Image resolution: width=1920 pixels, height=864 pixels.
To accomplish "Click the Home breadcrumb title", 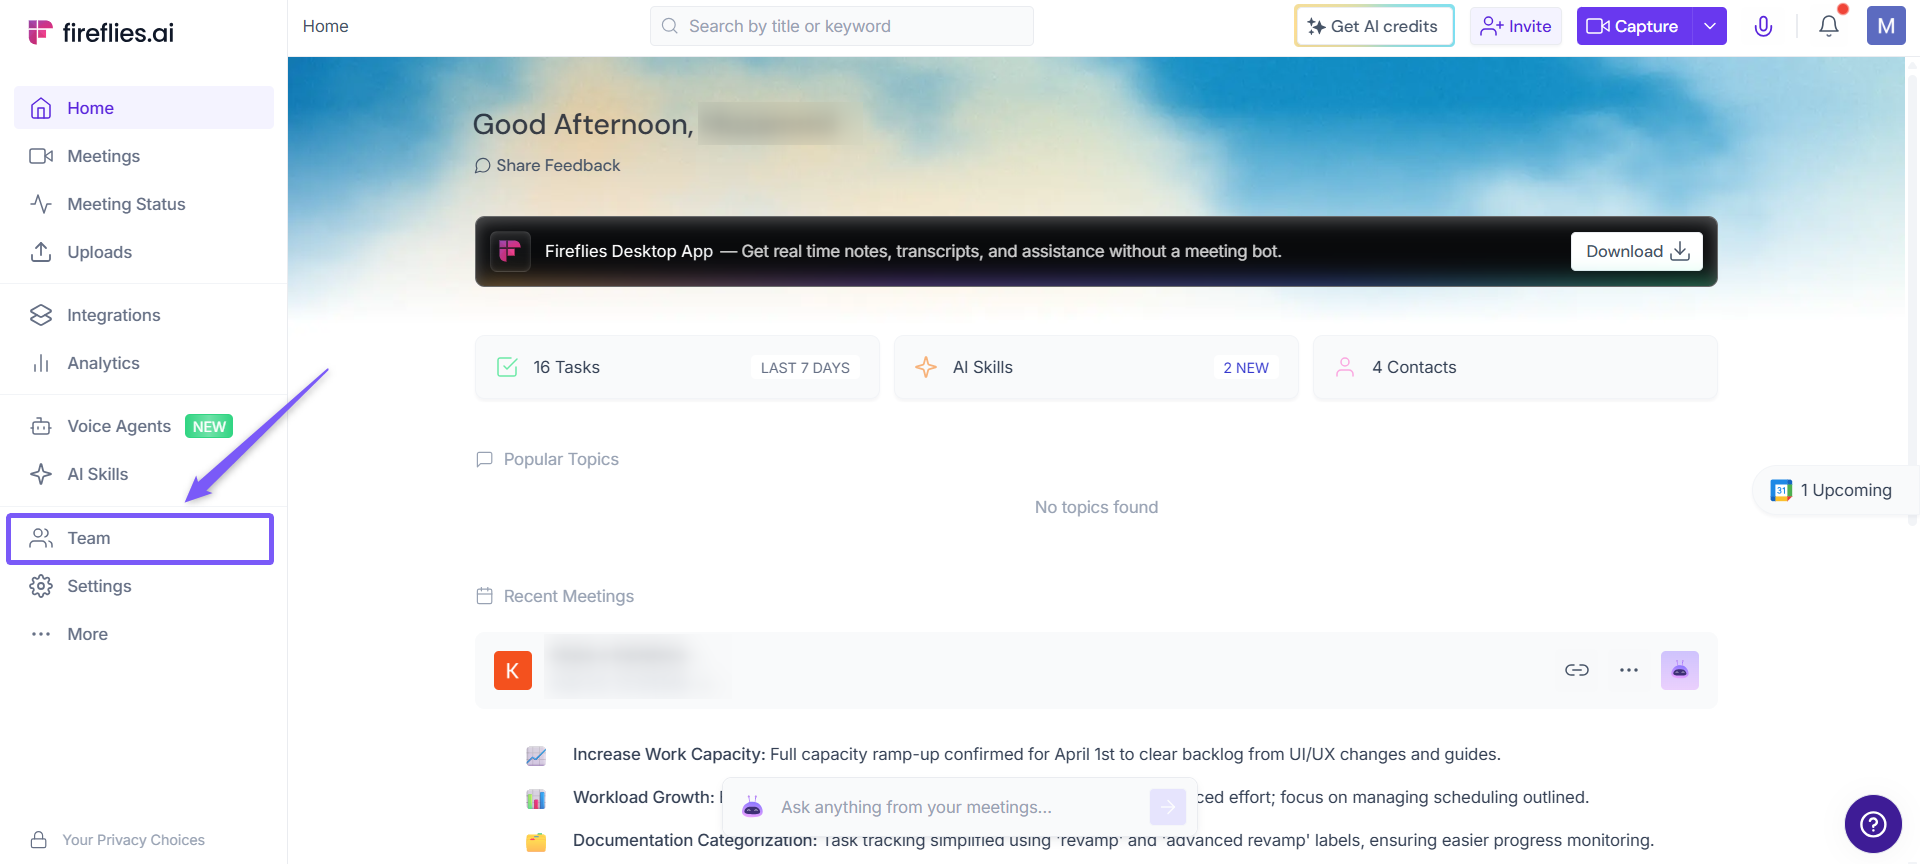I will click(x=326, y=26).
